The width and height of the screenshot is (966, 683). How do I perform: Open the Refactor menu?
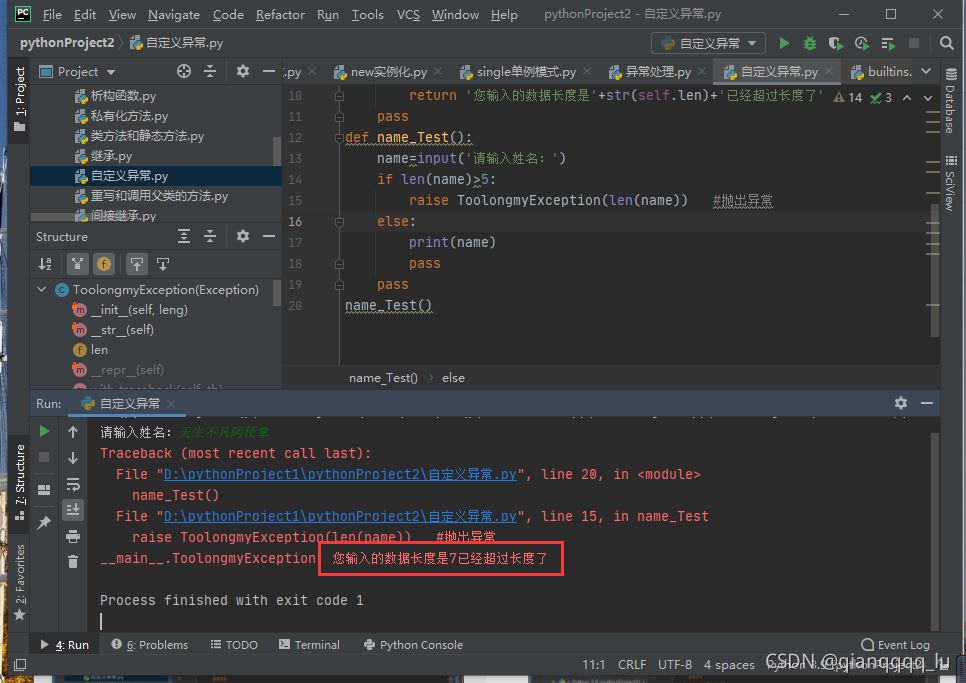[280, 14]
